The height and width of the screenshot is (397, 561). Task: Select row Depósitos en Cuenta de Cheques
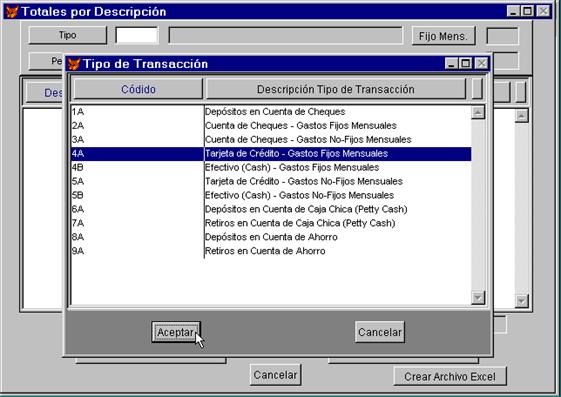[x=271, y=112]
